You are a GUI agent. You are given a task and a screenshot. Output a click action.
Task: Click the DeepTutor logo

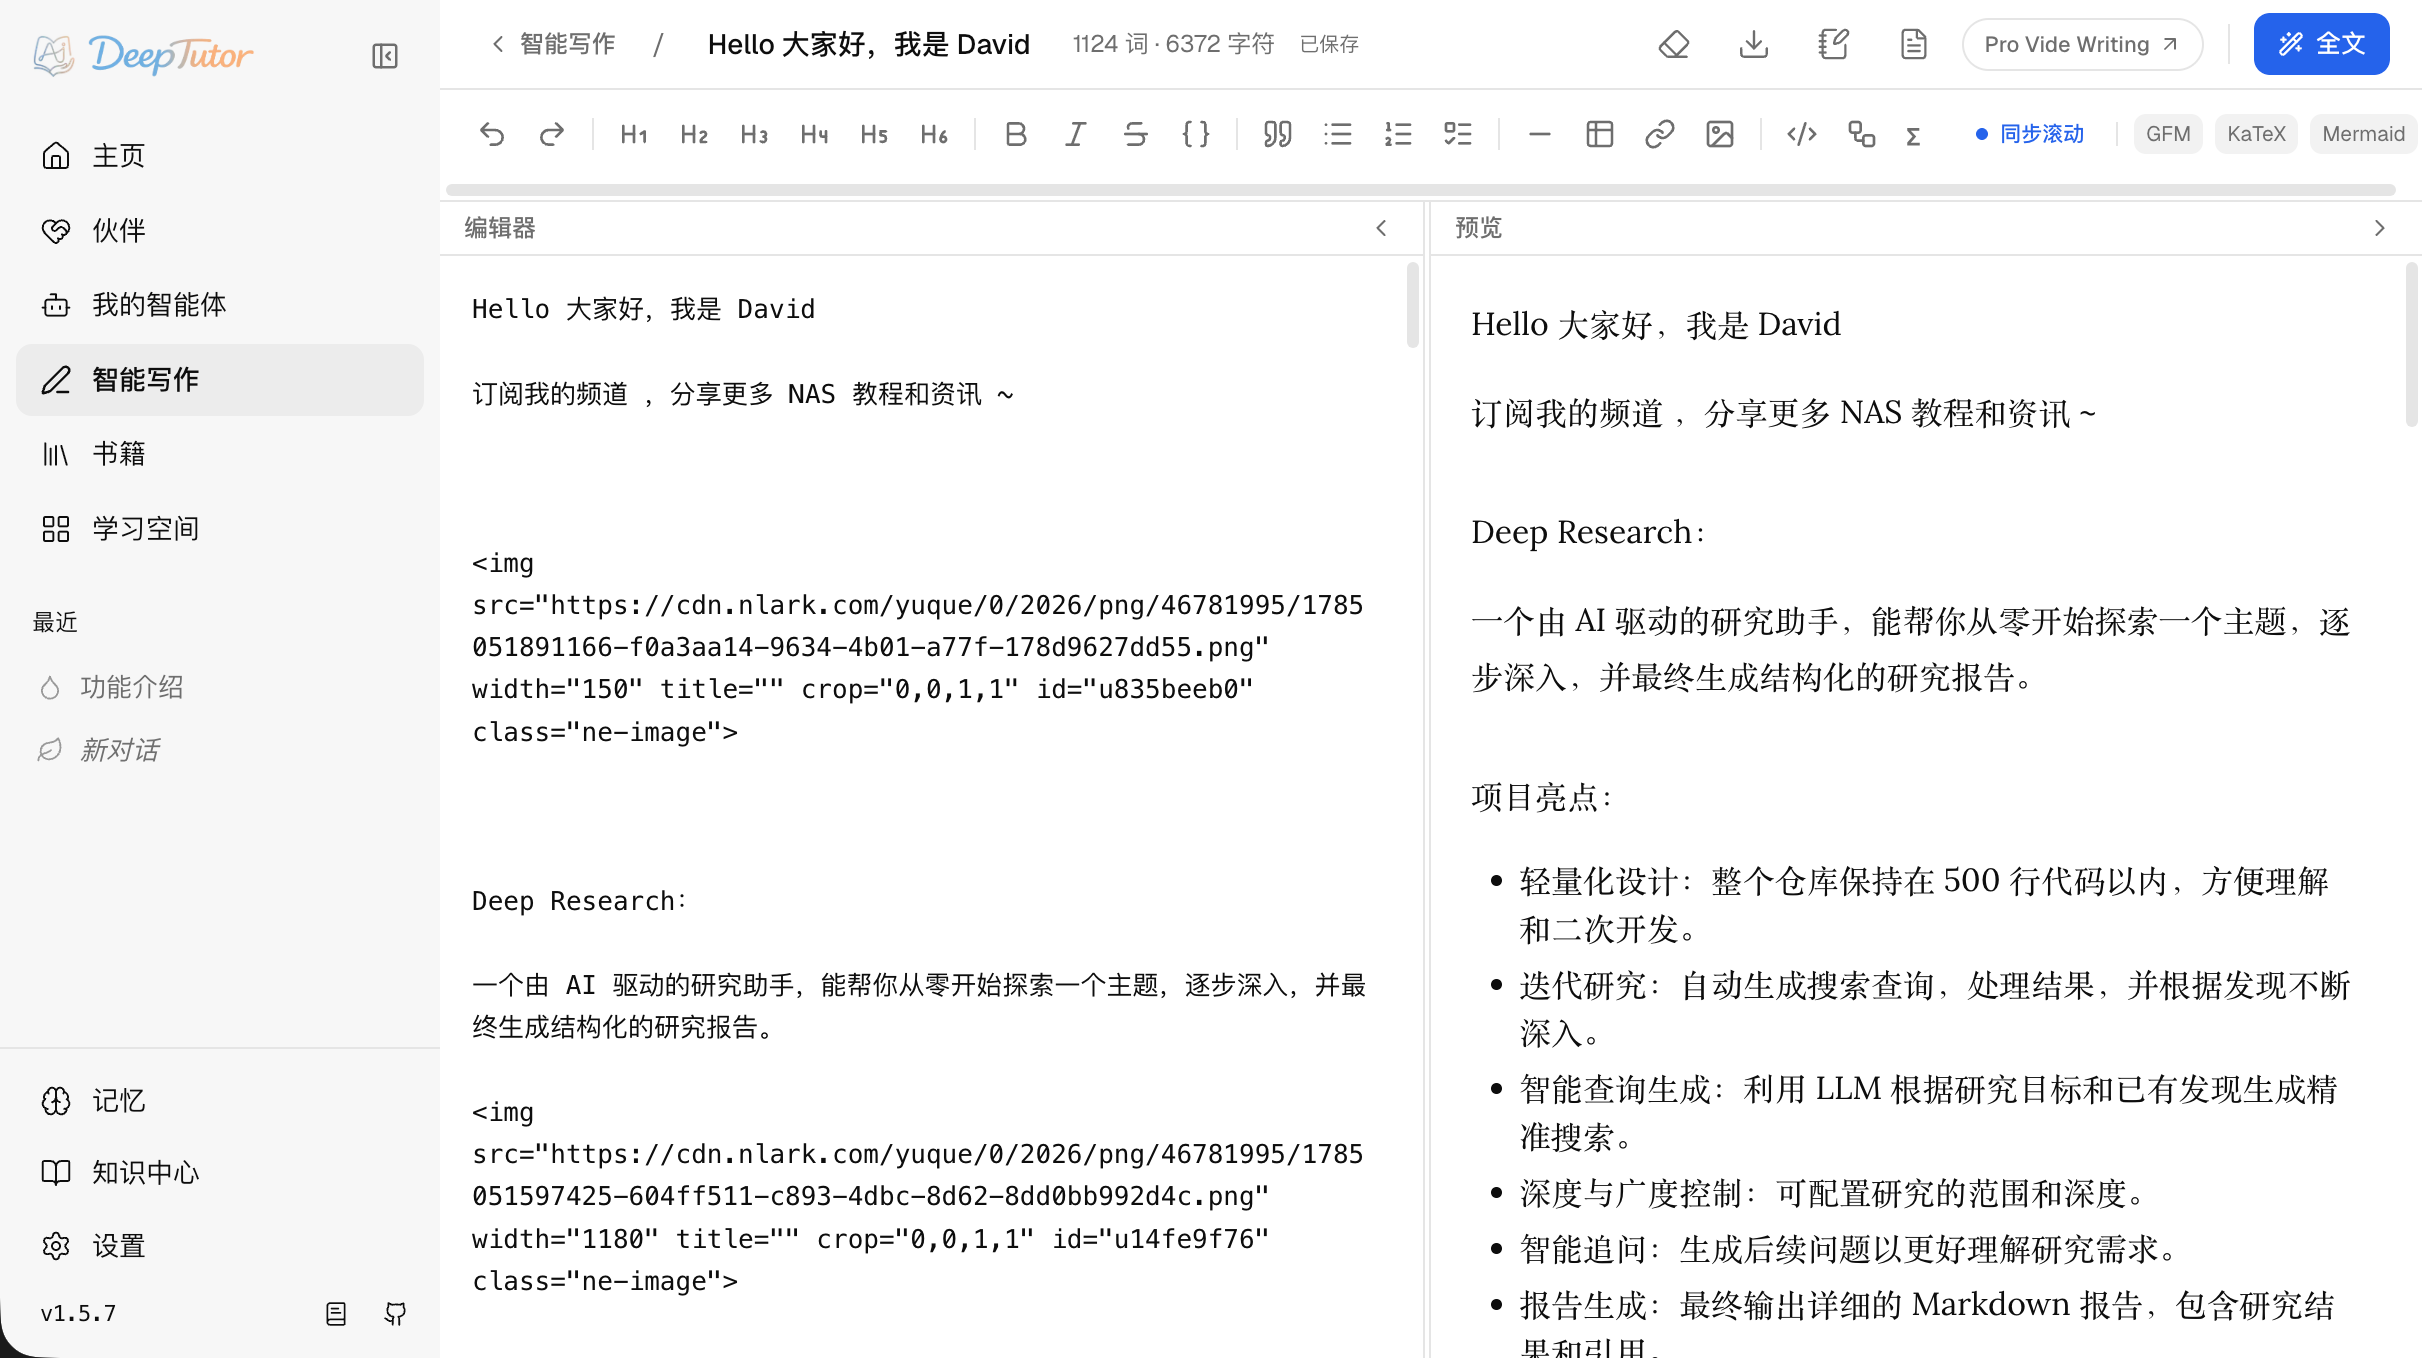pos(142,55)
